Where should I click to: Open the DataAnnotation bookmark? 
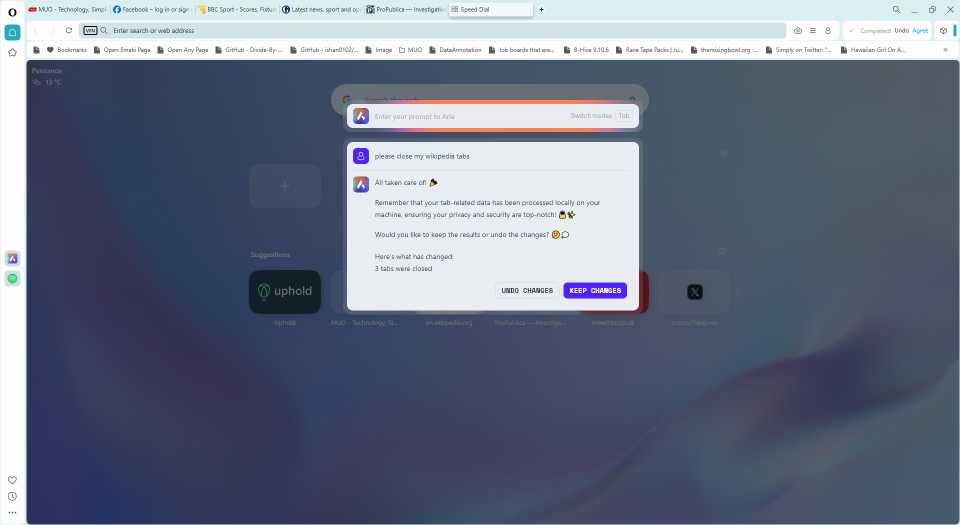tap(455, 50)
